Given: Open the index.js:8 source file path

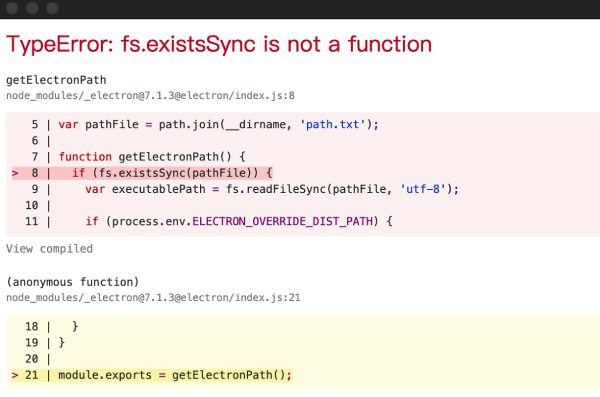Looking at the screenshot, I should (150, 95).
